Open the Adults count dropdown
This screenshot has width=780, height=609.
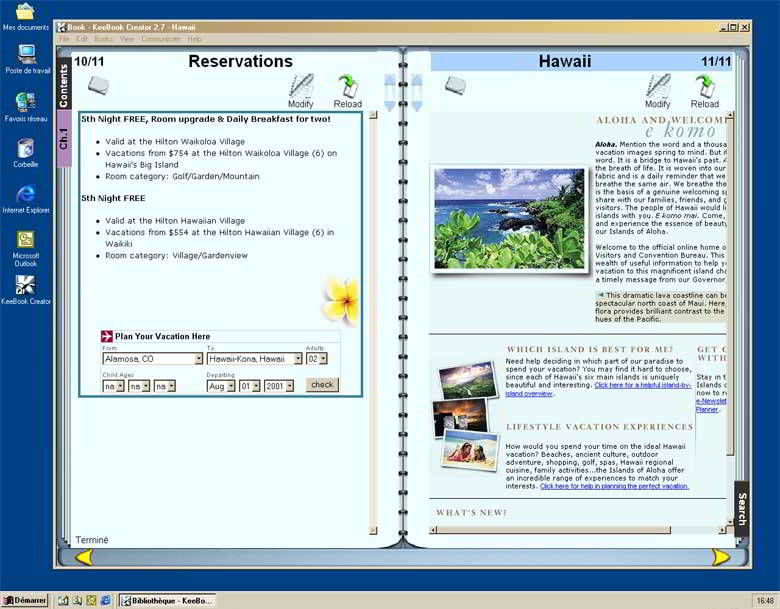(322, 359)
